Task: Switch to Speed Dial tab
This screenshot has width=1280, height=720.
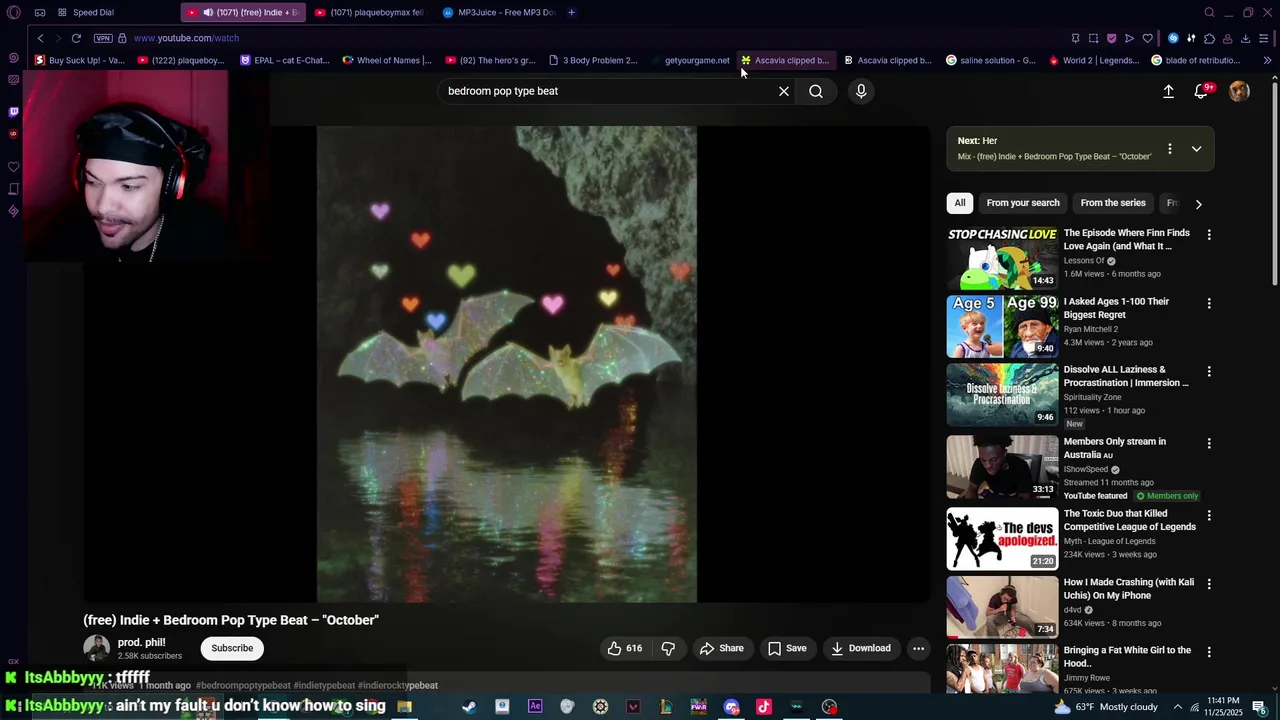Action: click(86, 13)
